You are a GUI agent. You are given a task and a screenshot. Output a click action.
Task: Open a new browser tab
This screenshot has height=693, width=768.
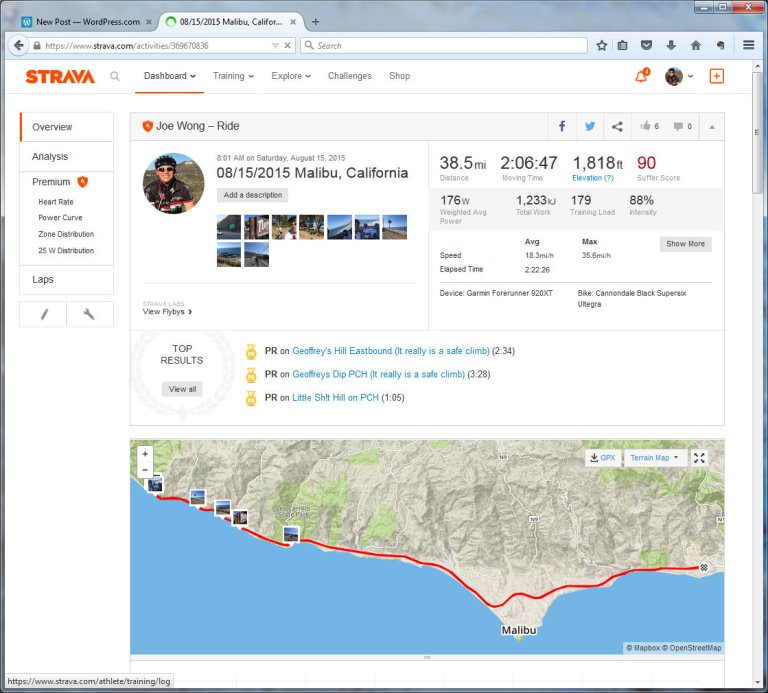pyautogui.click(x=315, y=22)
